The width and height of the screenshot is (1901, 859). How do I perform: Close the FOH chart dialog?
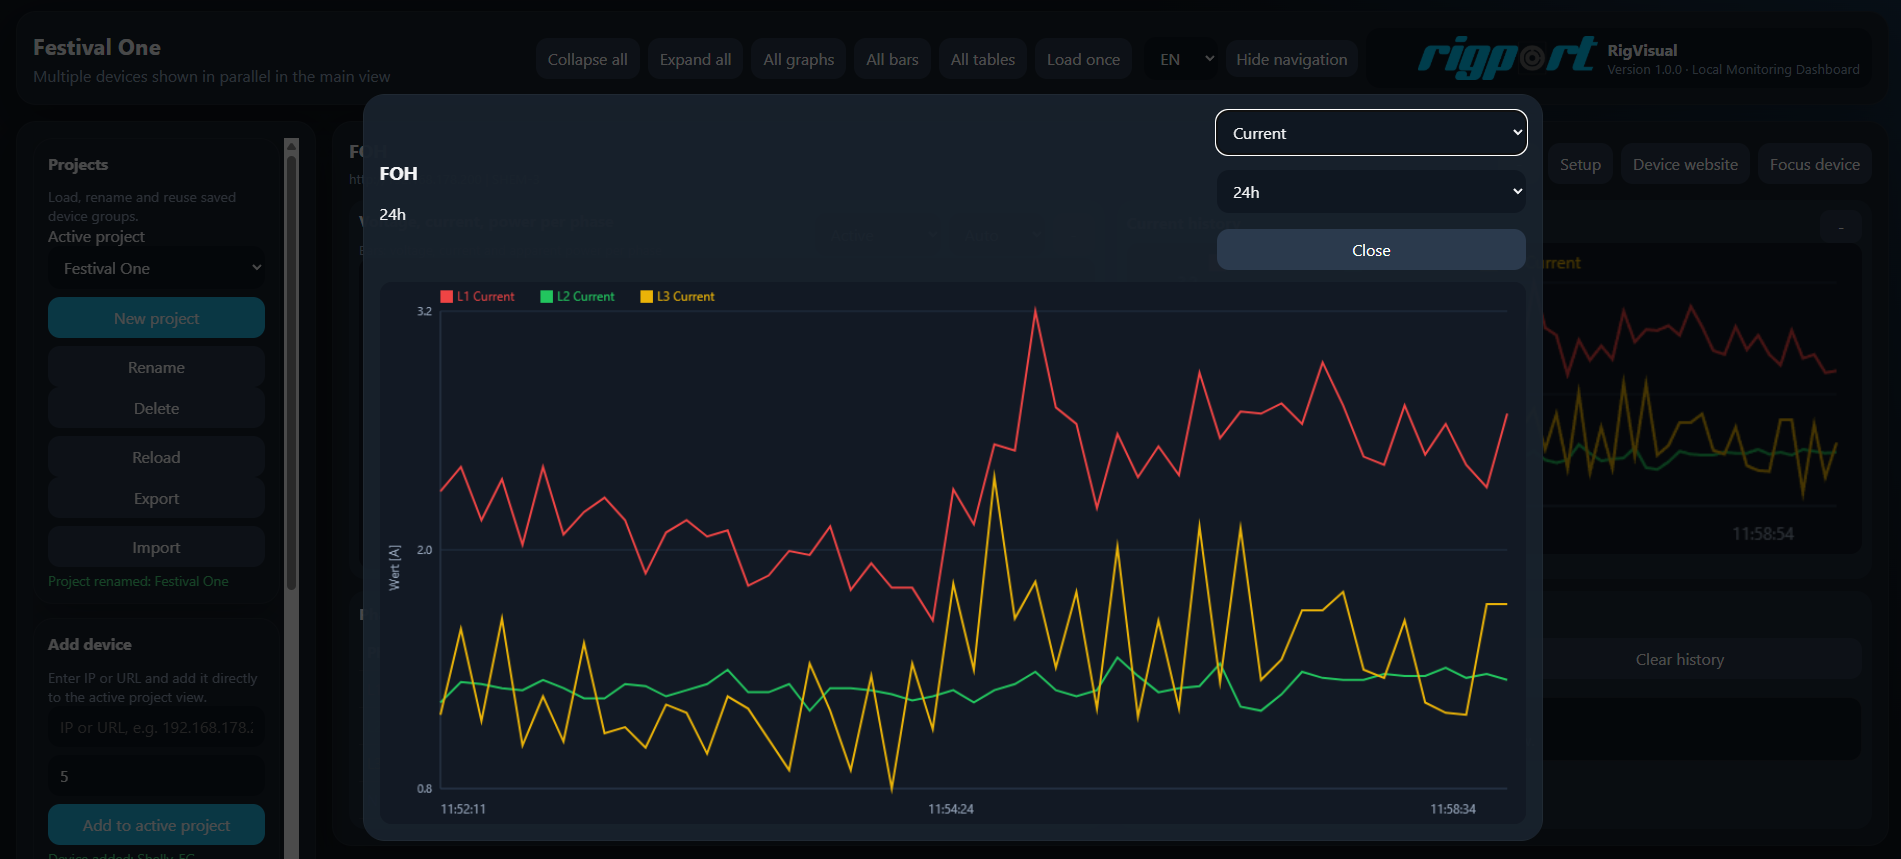coord(1370,250)
